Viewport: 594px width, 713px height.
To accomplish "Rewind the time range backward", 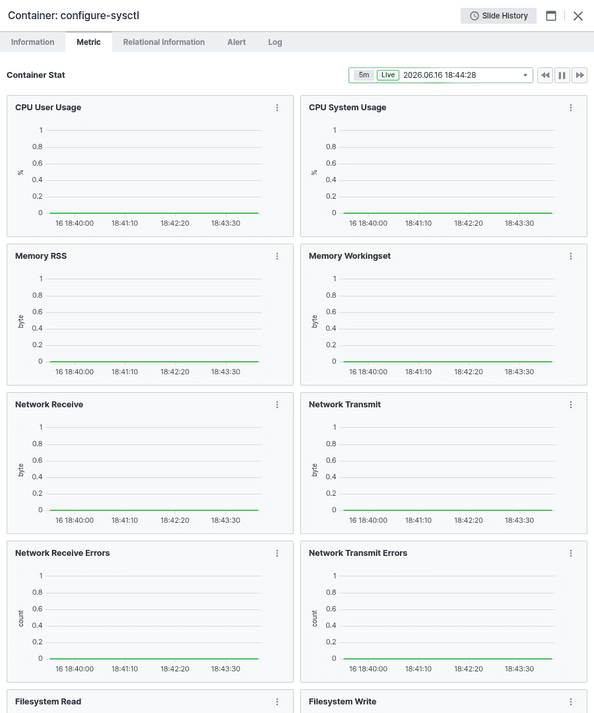I will [x=545, y=75].
